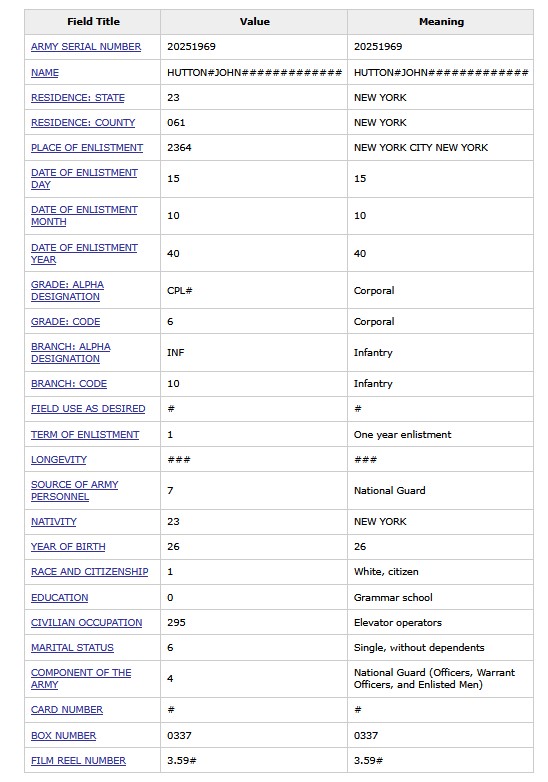Open PLACE OF ENLISTMENT link
This screenshot has width=548, height=782.
[87, 148]
